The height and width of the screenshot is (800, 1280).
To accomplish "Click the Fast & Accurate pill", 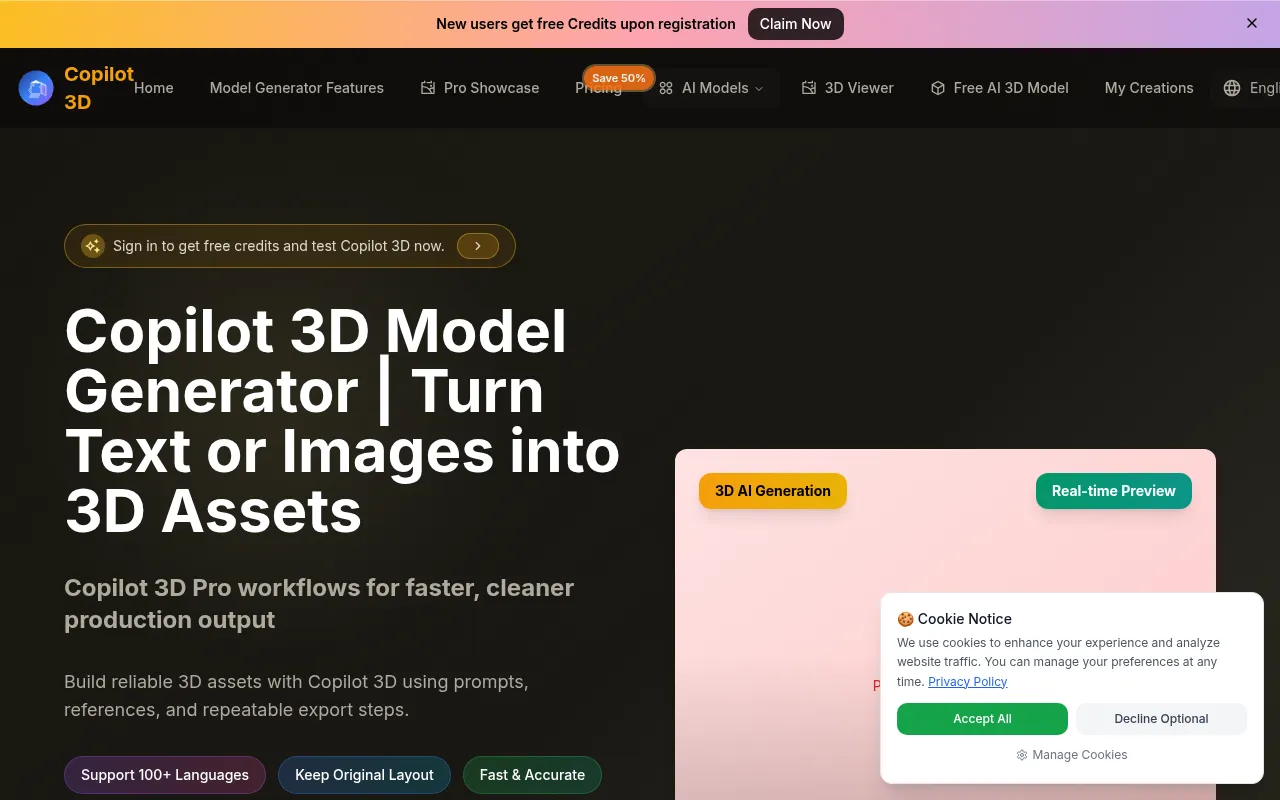I will tap(532, 775).
